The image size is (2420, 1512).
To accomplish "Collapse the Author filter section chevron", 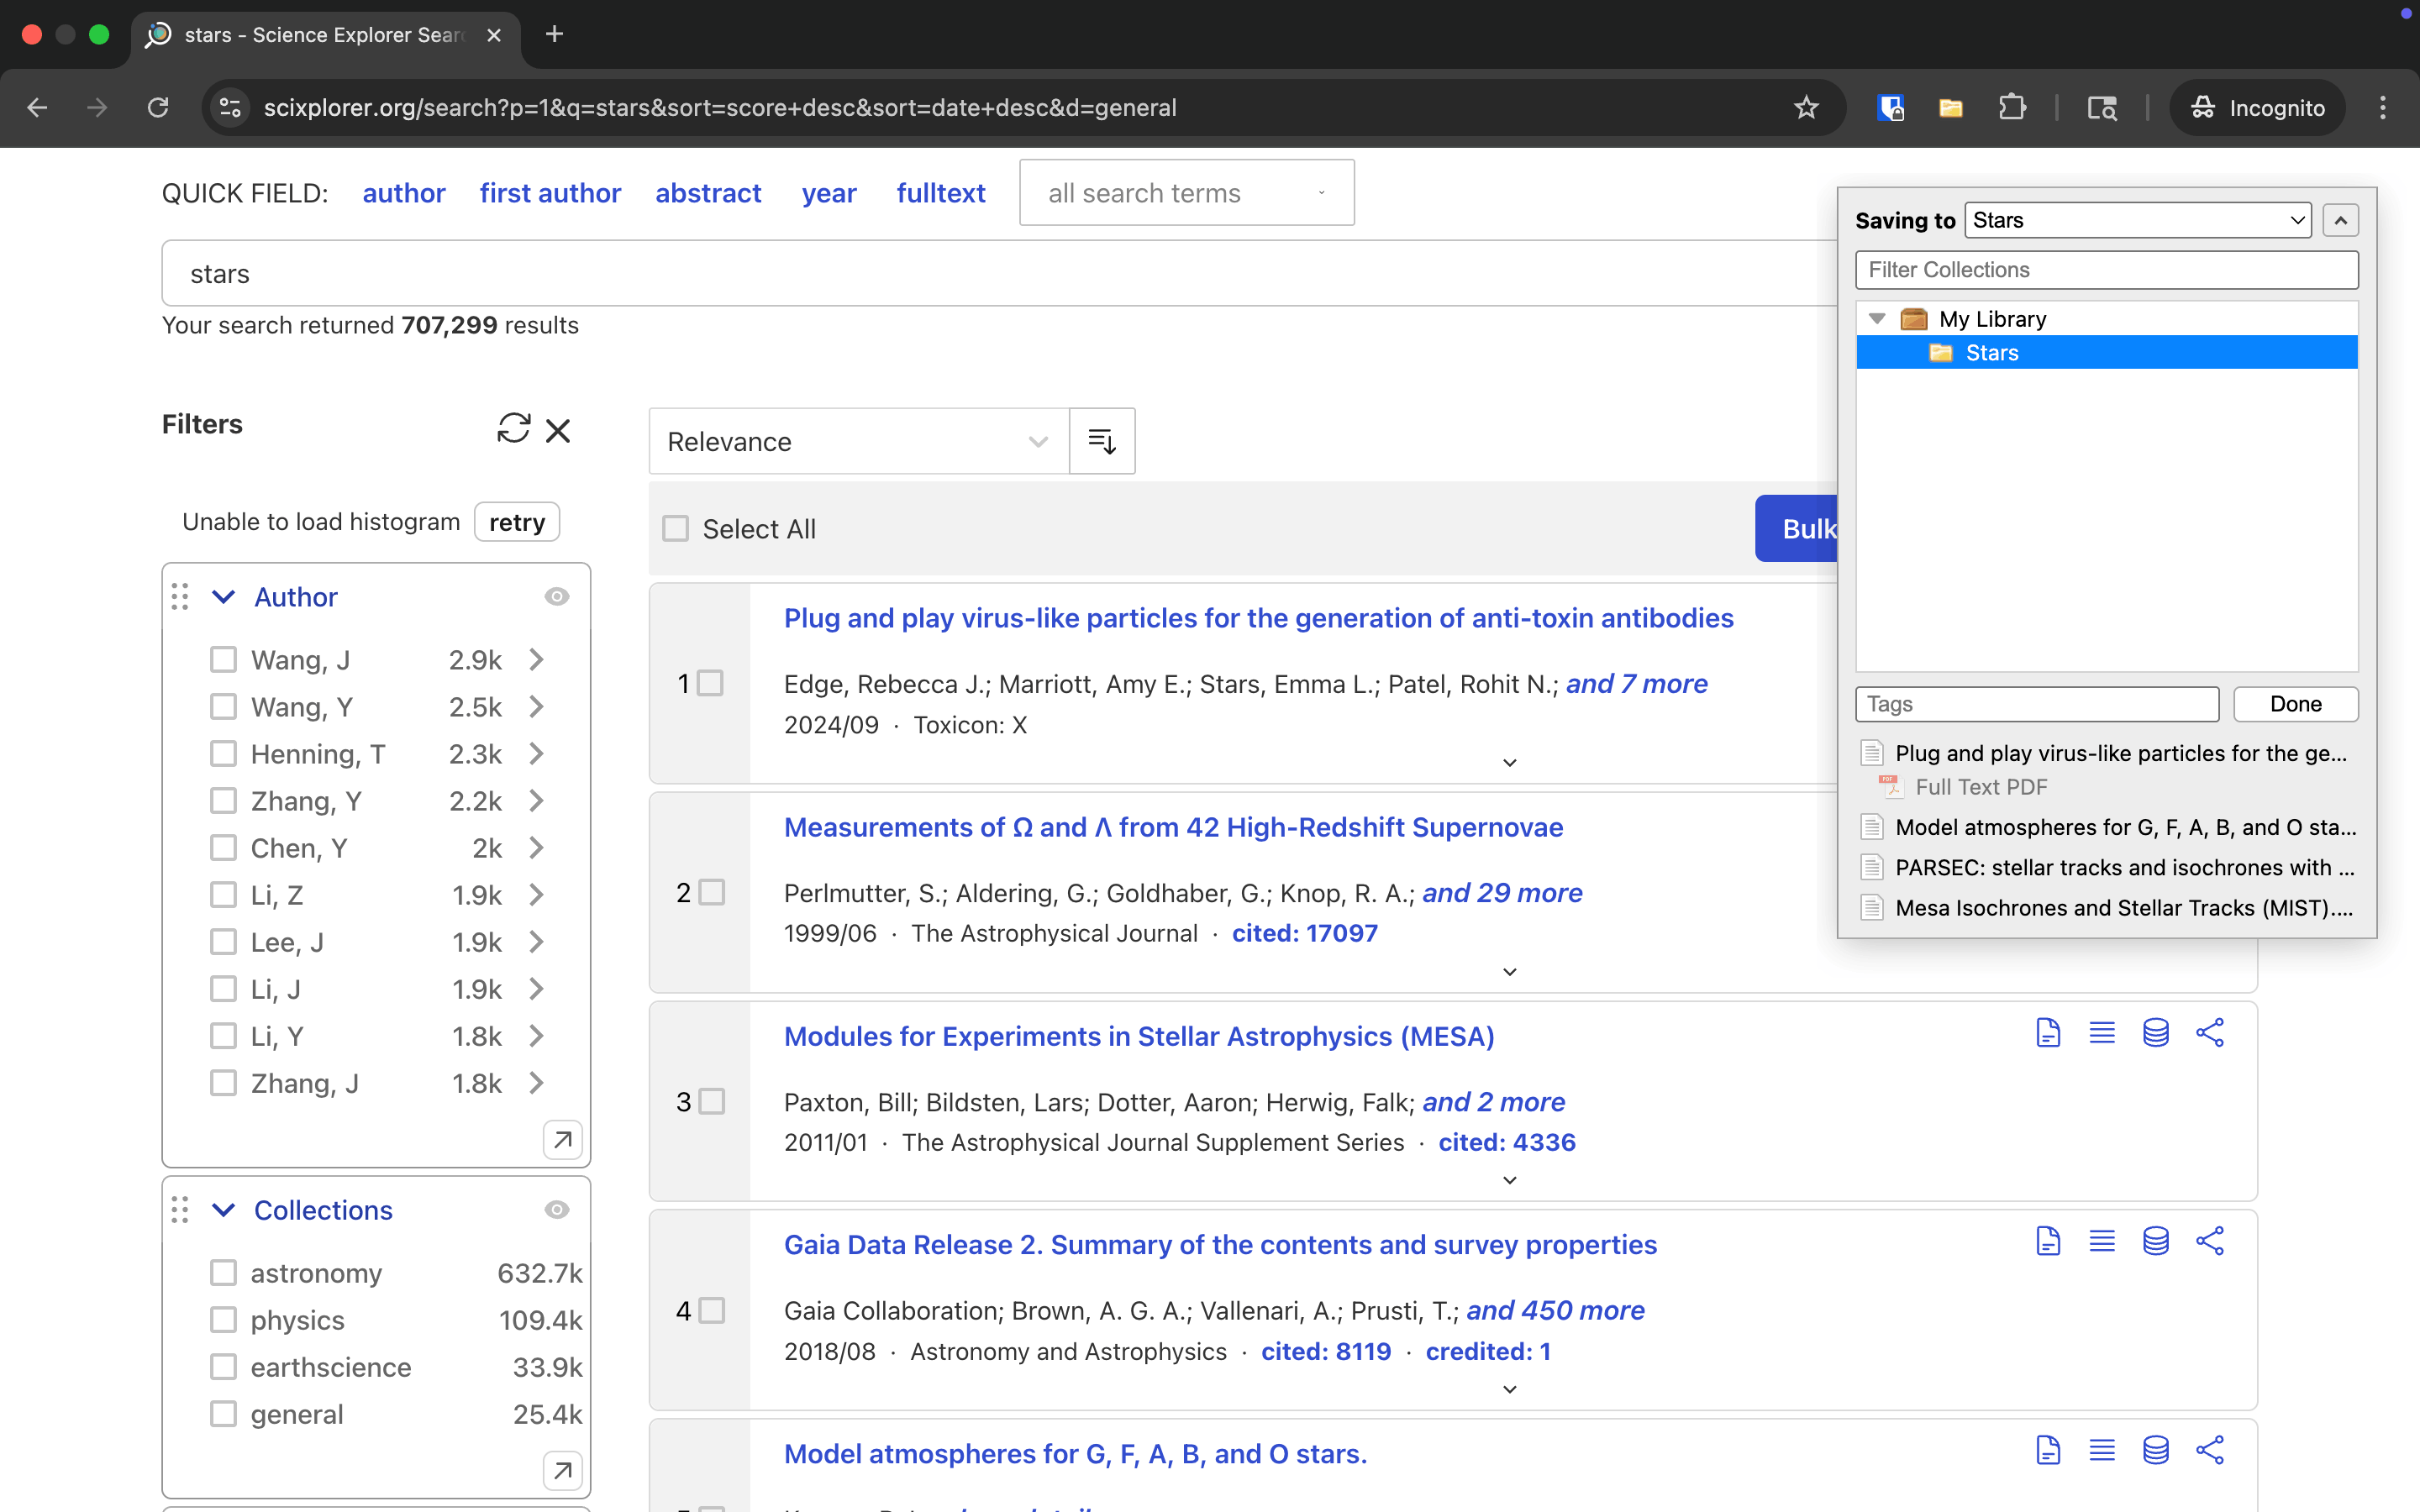I will pyautogui.click(x=224, y=597).
